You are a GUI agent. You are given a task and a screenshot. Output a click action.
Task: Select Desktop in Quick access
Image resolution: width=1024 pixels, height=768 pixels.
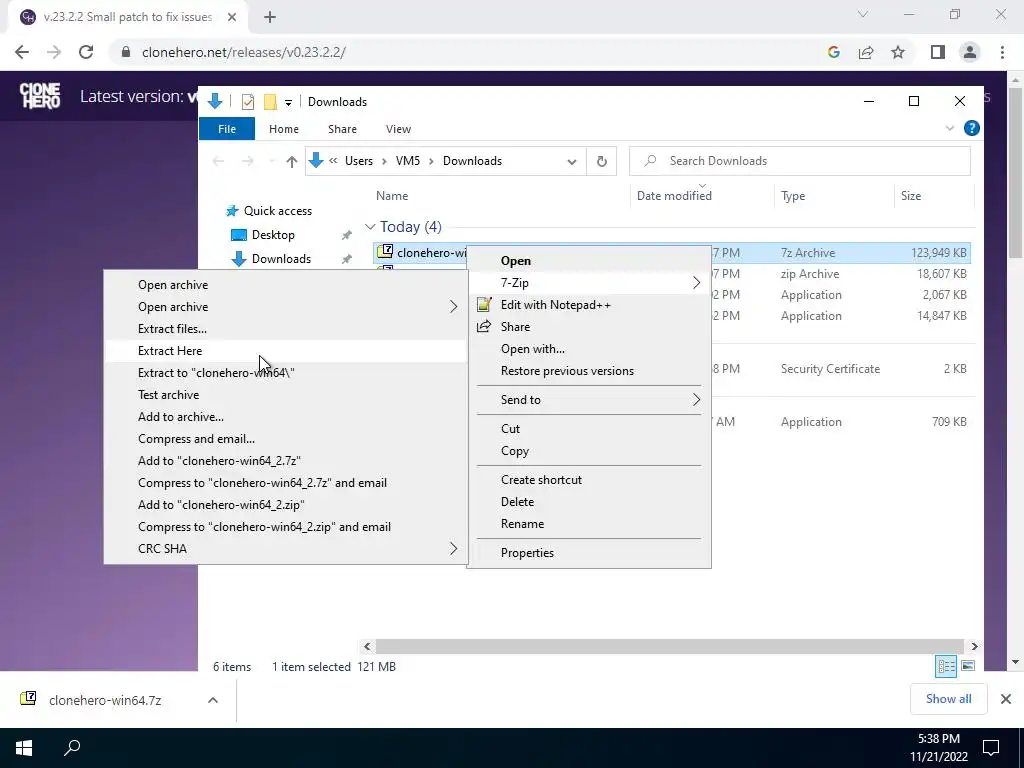coord(273,235)
